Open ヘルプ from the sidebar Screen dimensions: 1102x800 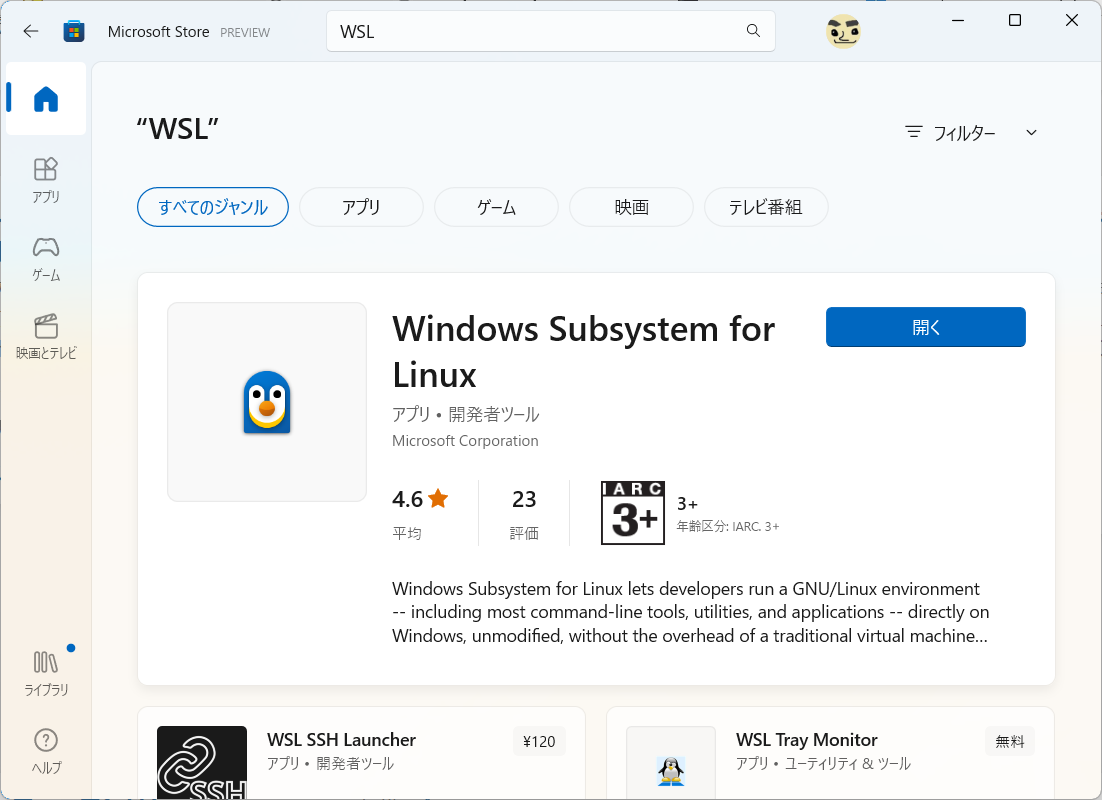[45, 750]
